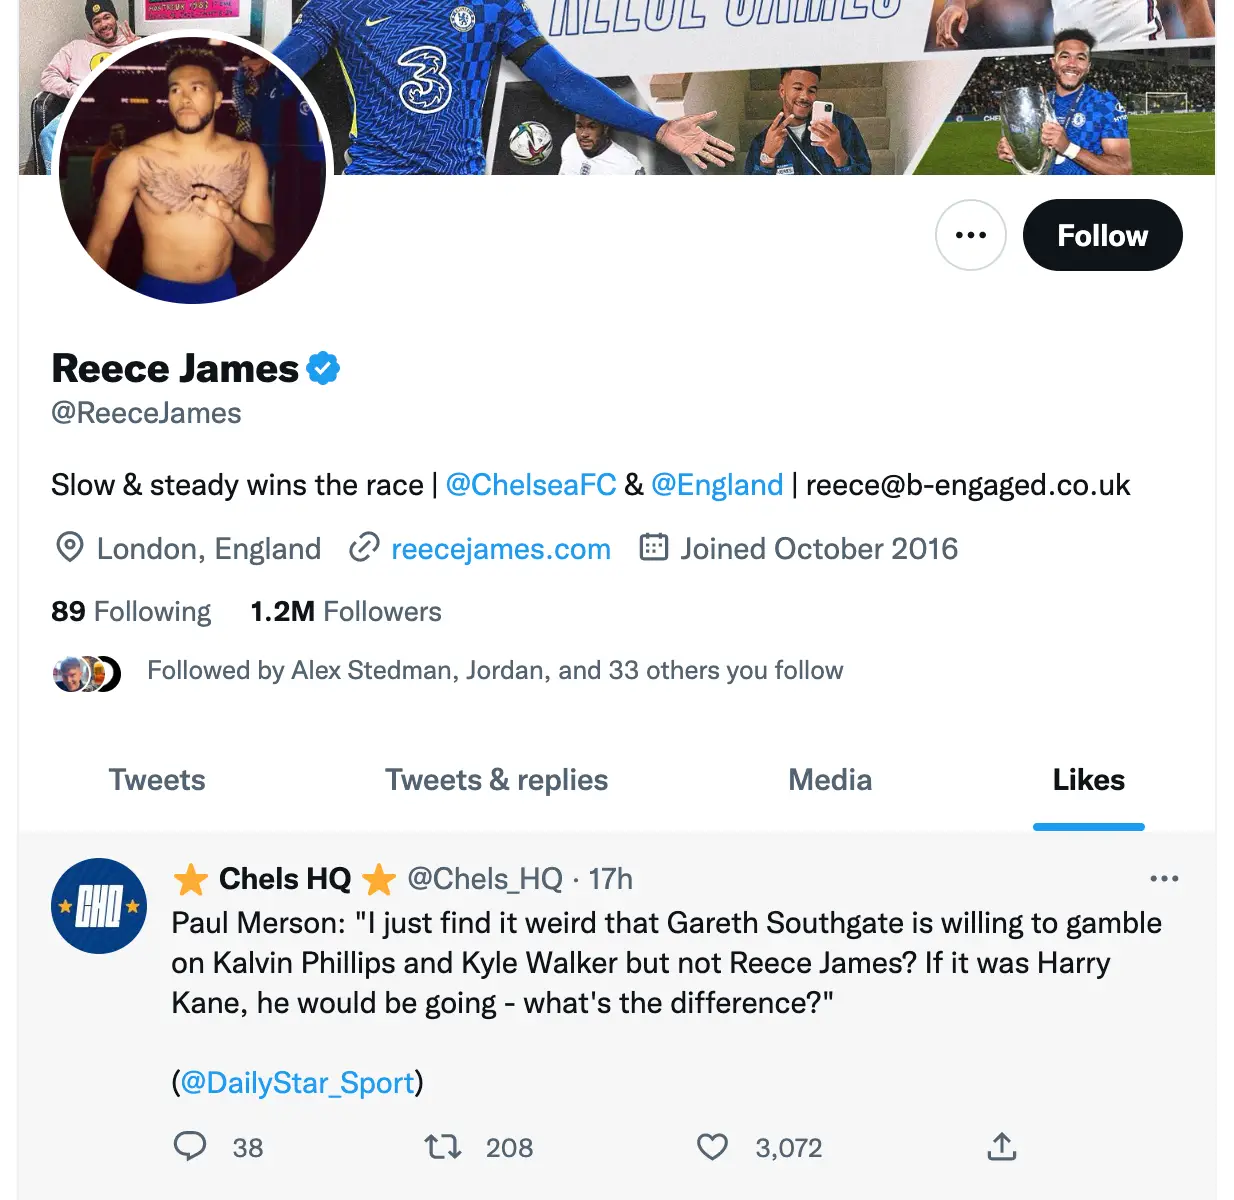Screen dimensions: 1234x1200
Task: Click the location pin icon
Action: tap(67, 548)
